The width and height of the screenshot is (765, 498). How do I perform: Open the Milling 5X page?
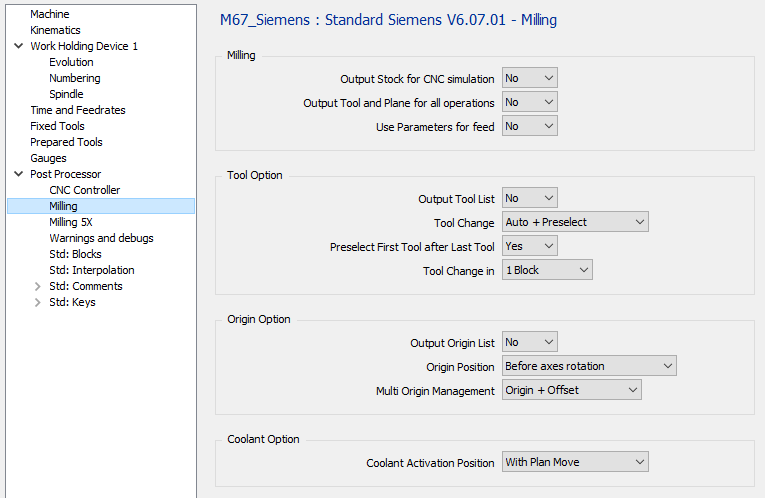pos(70,222)
